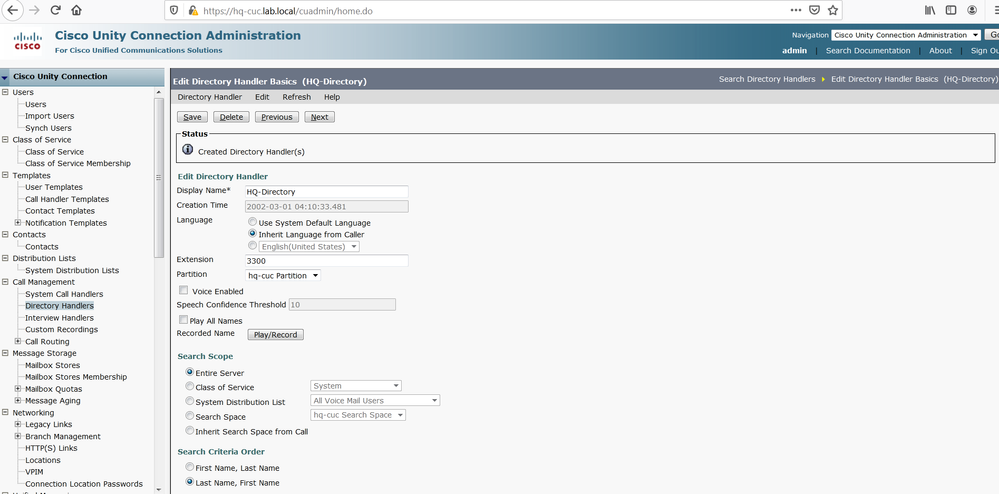This screenshot has width=999, height=494.
Task: Expand the Legacy Links node
Action: (18, 424)
